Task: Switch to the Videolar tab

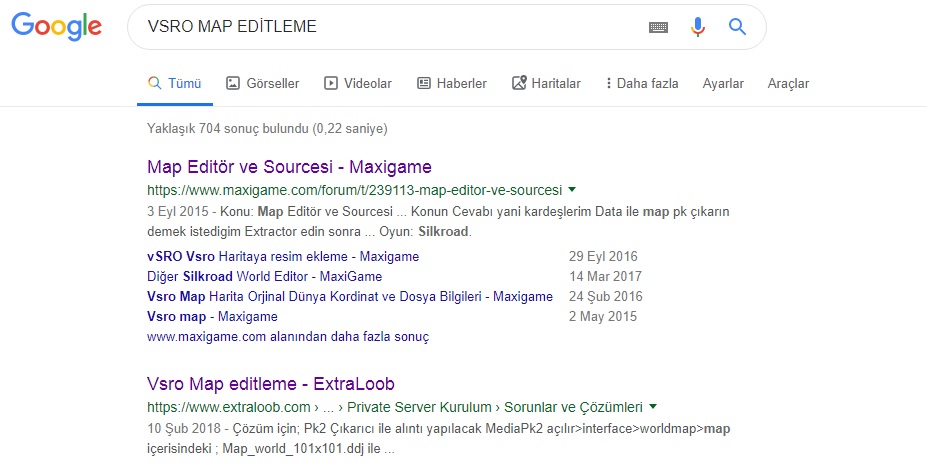Action: pyautogui.click(x=358, y=83)
